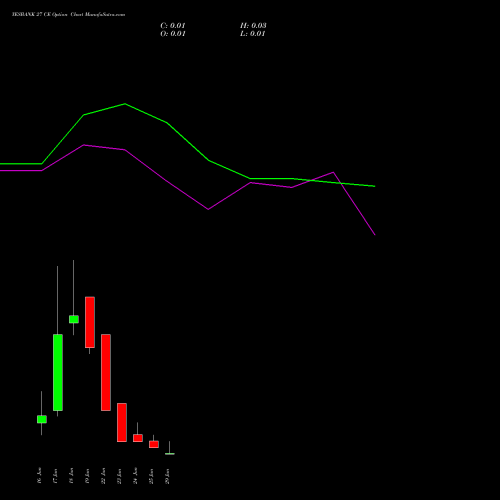Viewport: 500px width, 500px height.
Task: Click the date label starting with 22
Action: pos(103,476)
